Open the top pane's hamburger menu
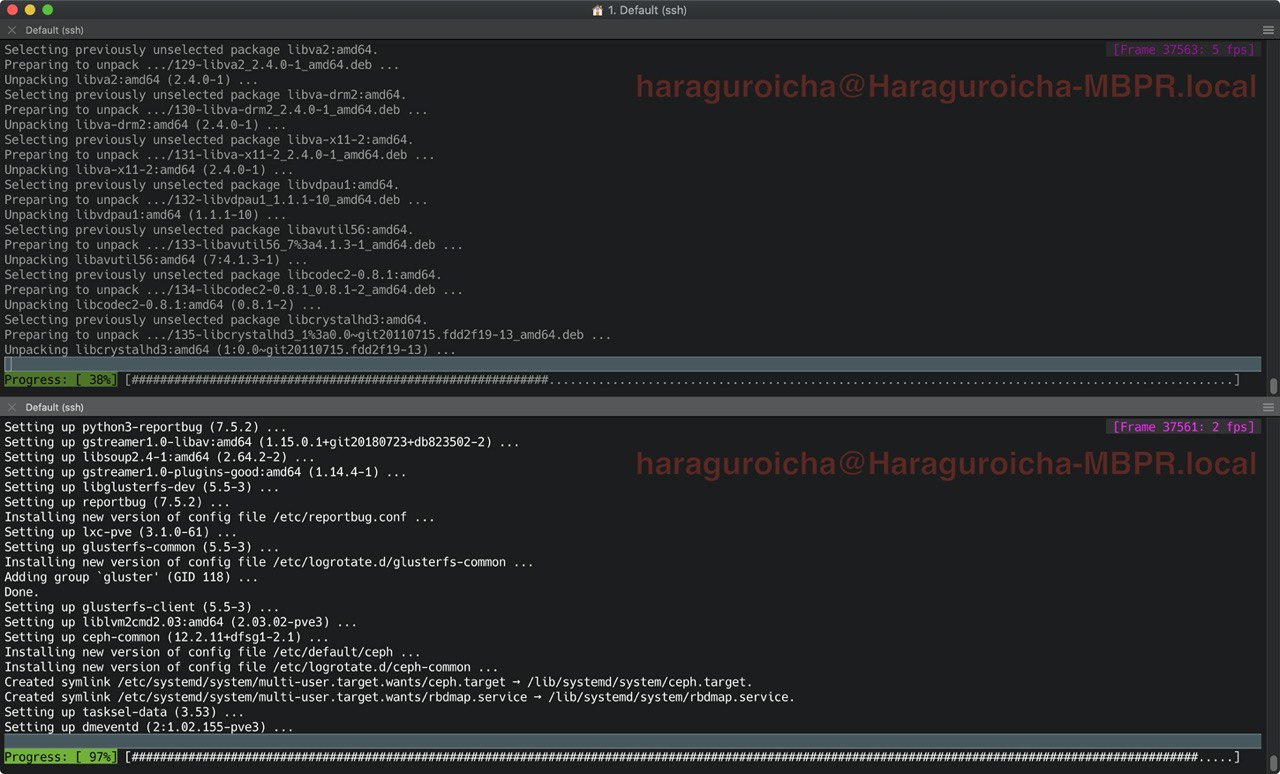This screenshot has height=774, width=1280. [x=1268, y=31]
